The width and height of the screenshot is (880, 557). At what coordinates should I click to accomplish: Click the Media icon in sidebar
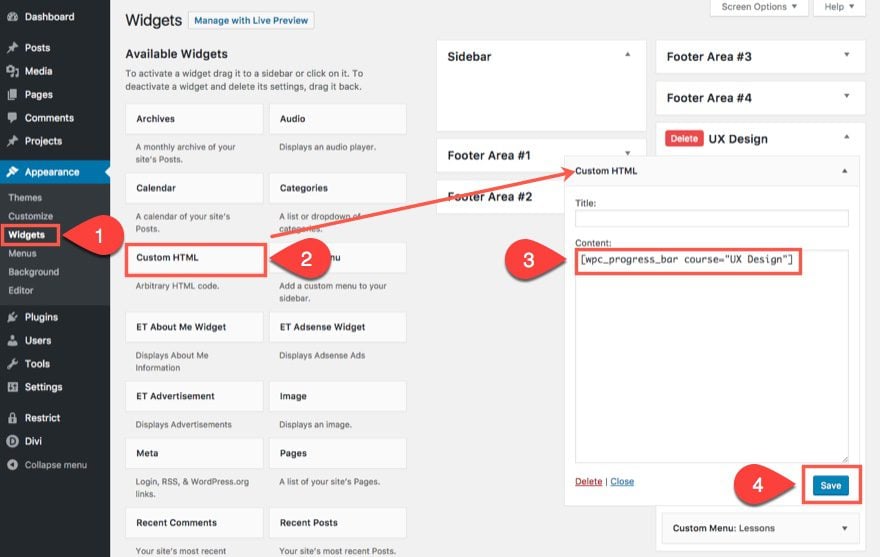12,71
